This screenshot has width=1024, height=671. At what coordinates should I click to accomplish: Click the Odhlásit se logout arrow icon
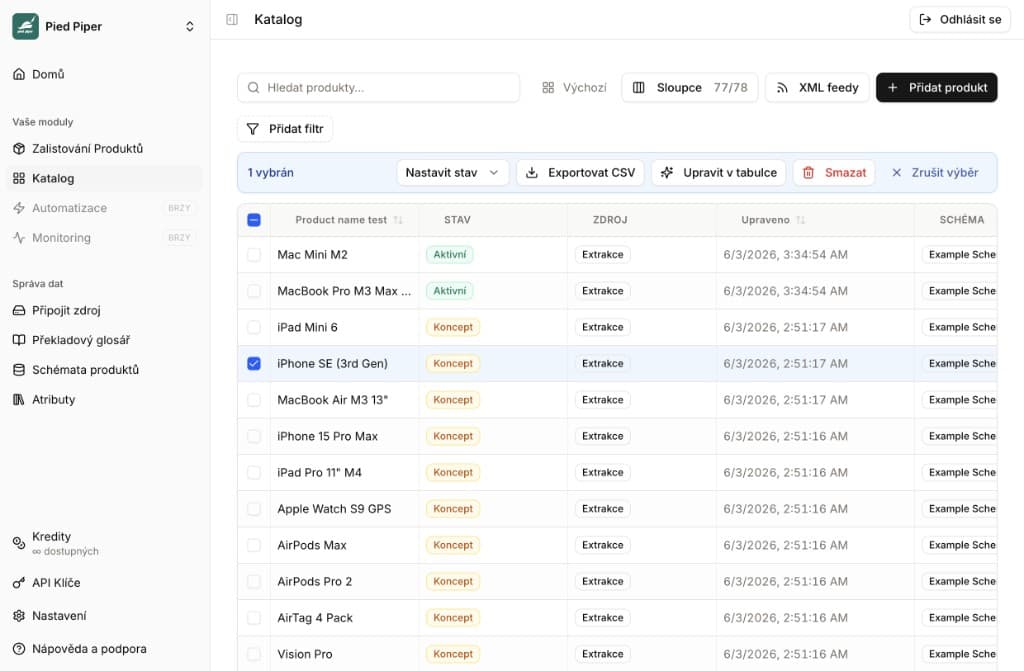[925, 20]
